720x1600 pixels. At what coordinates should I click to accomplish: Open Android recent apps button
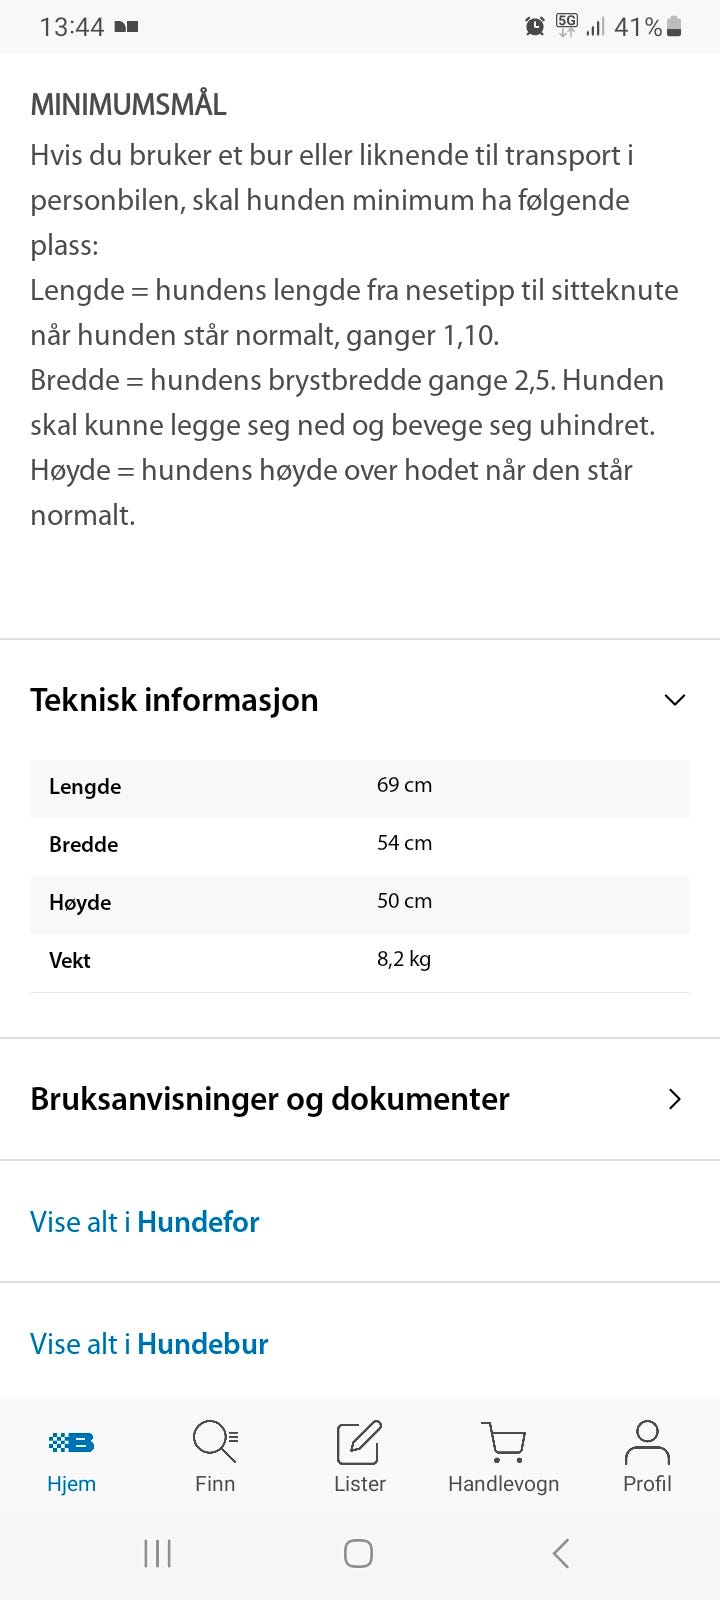click(x=157, y=1553)
